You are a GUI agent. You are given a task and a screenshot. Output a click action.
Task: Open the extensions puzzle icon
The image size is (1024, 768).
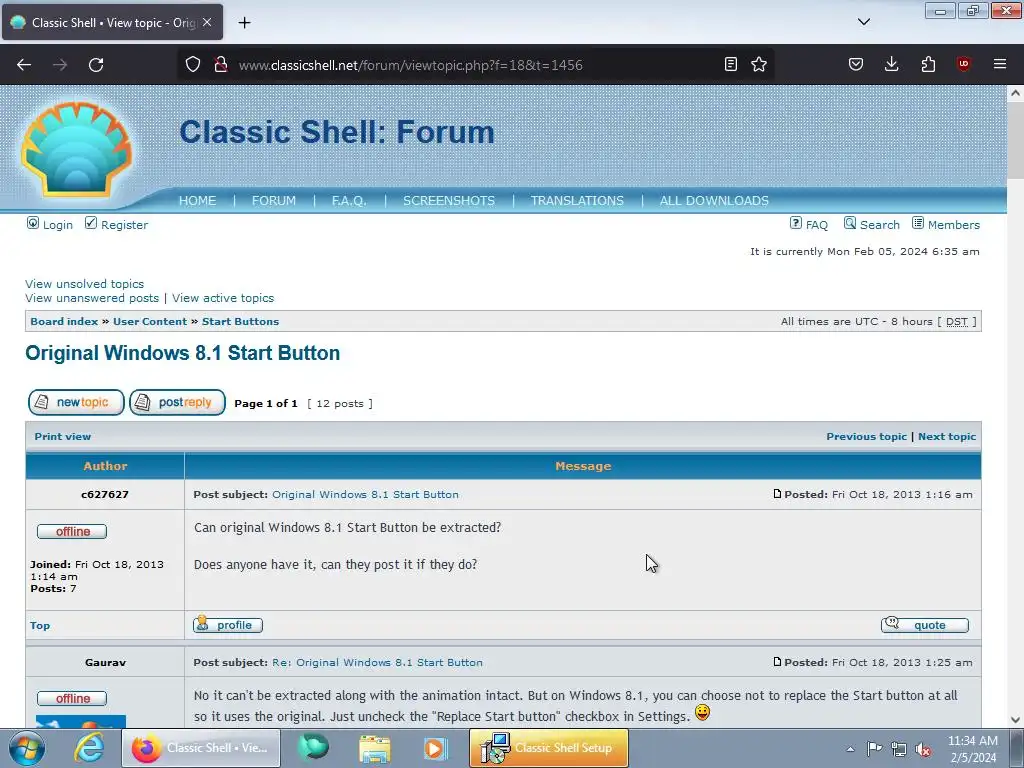(x=928, y=64)
